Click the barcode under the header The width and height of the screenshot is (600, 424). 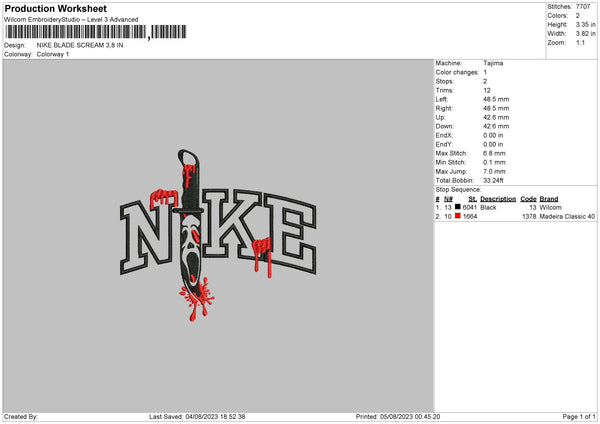click(x=96, y=32)
